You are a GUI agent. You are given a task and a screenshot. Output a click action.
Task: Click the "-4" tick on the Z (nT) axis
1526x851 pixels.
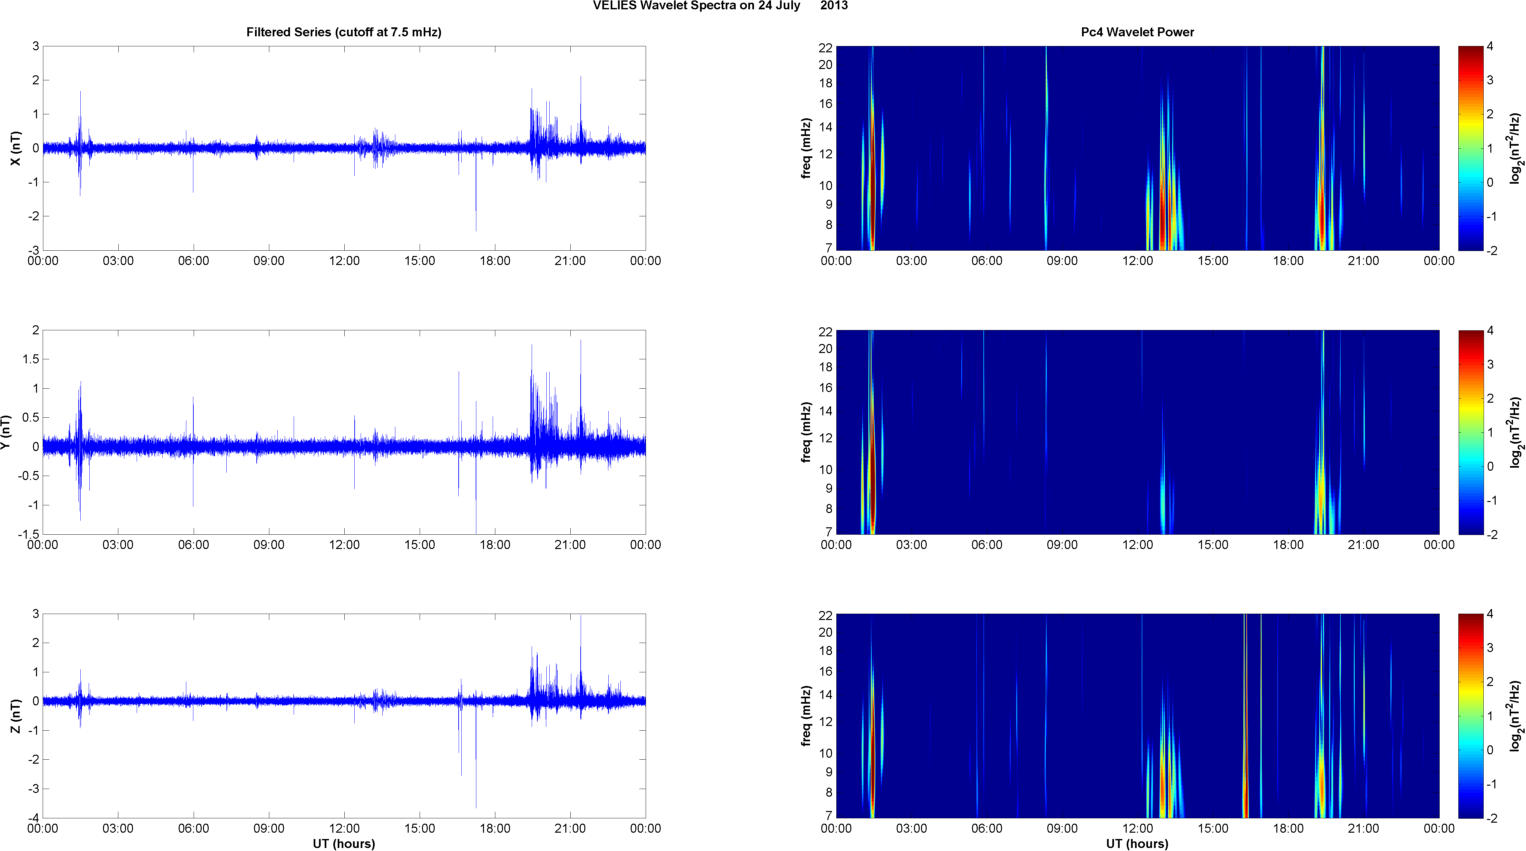coord(33,819)
